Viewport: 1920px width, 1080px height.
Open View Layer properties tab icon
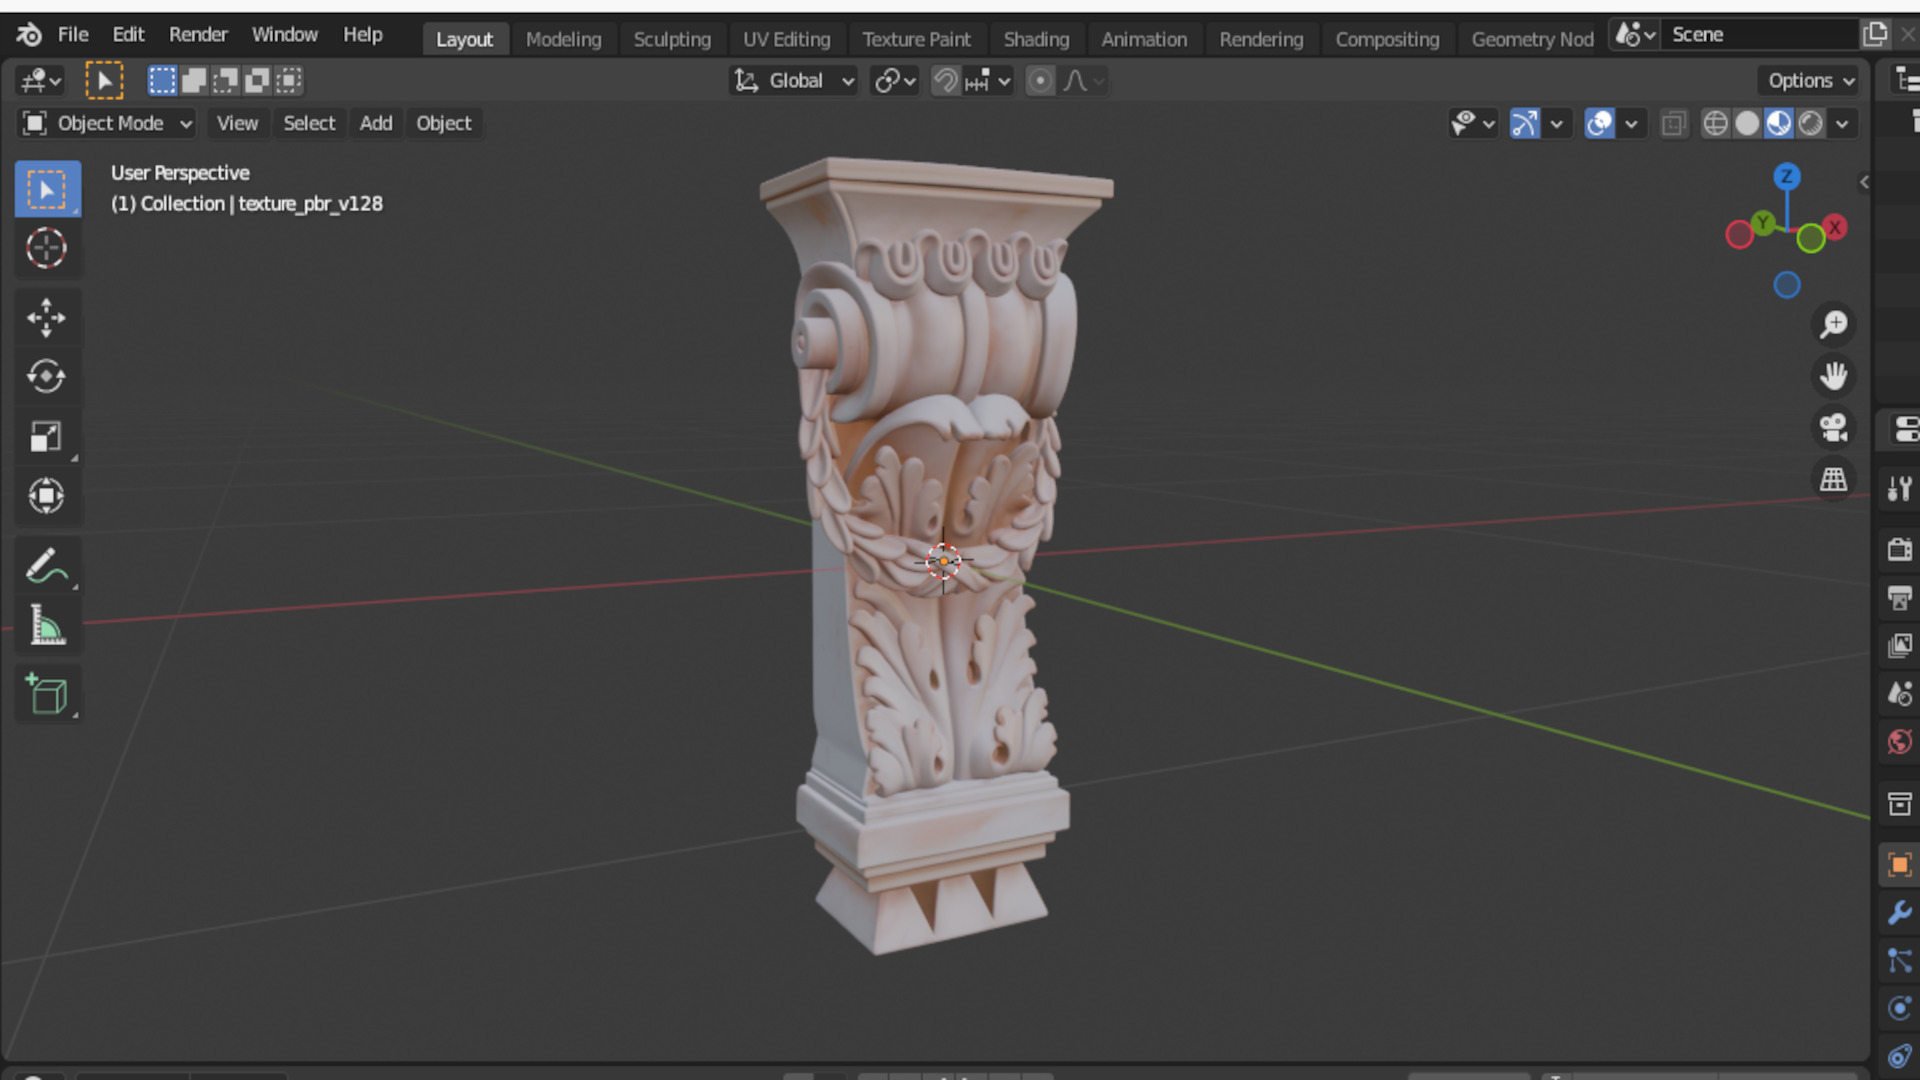click(x=1899, y=645)
